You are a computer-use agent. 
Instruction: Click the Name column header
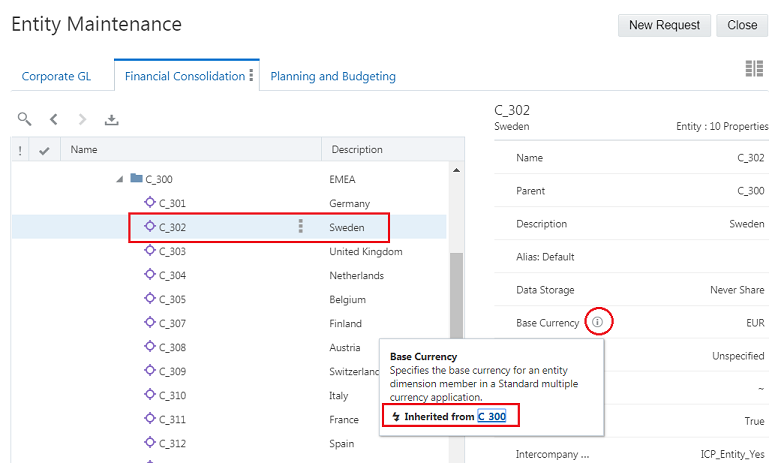click(84, 150)
